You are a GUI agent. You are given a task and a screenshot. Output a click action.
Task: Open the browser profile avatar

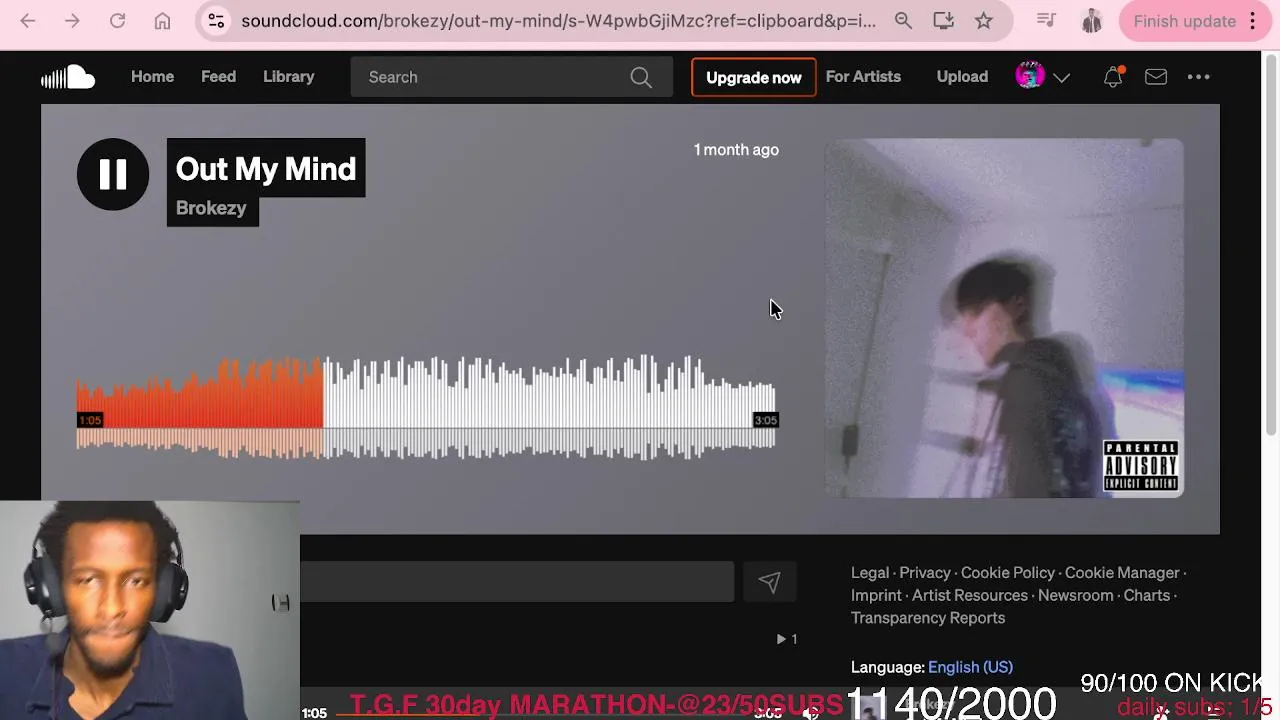coord(1092,21)
